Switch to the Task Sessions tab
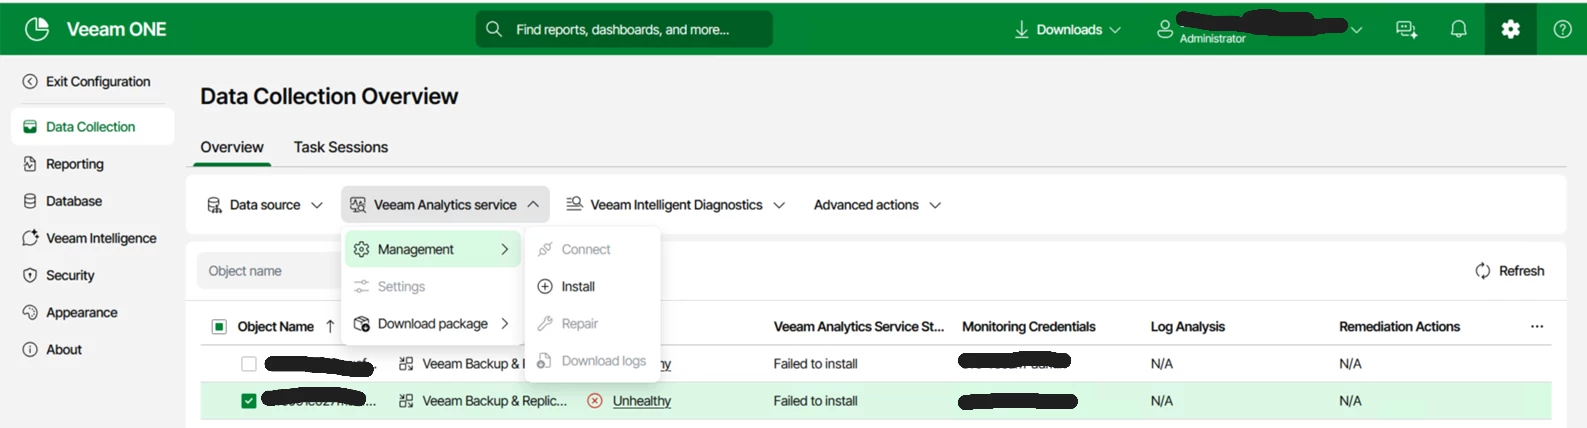Viewport: 1587px width, 428px height. (x=340, y=147)
